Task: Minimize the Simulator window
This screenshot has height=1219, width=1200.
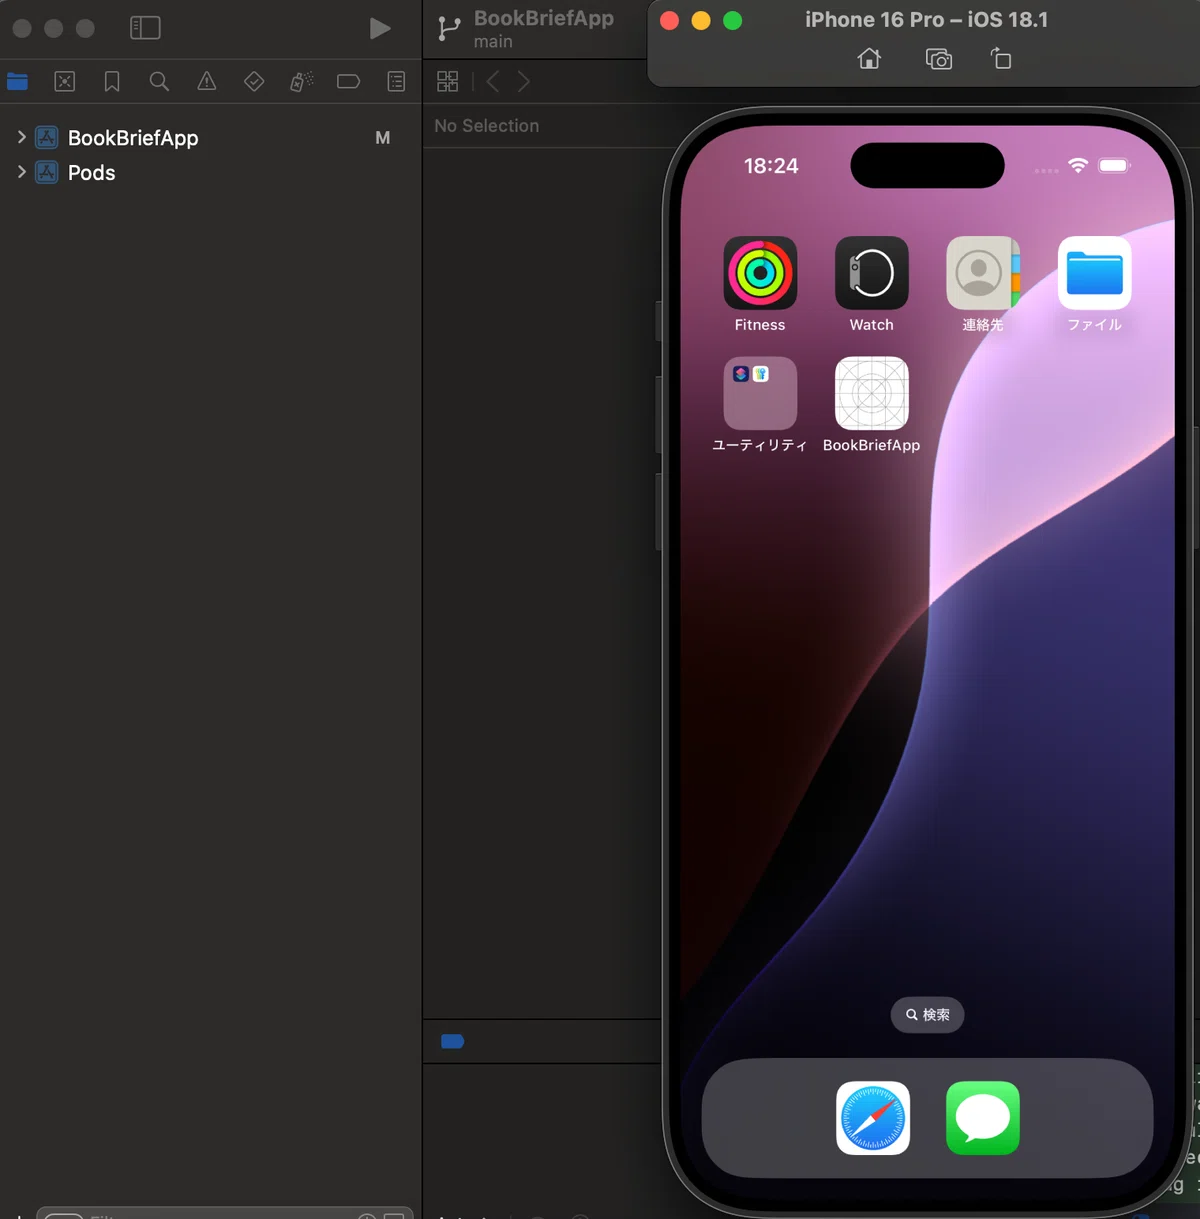Action: point(701,20)
